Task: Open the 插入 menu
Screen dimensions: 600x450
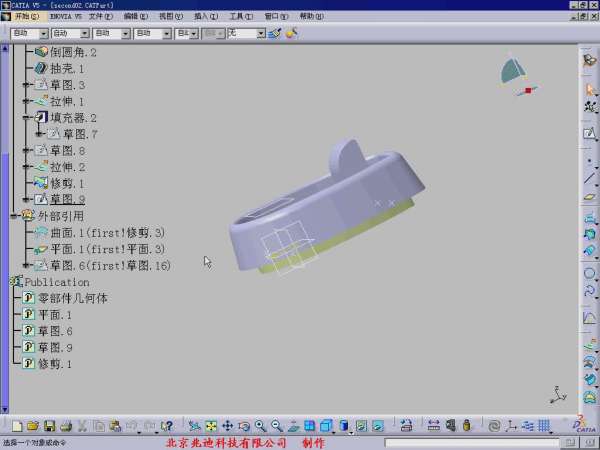Action: click(x=204, y=17)
